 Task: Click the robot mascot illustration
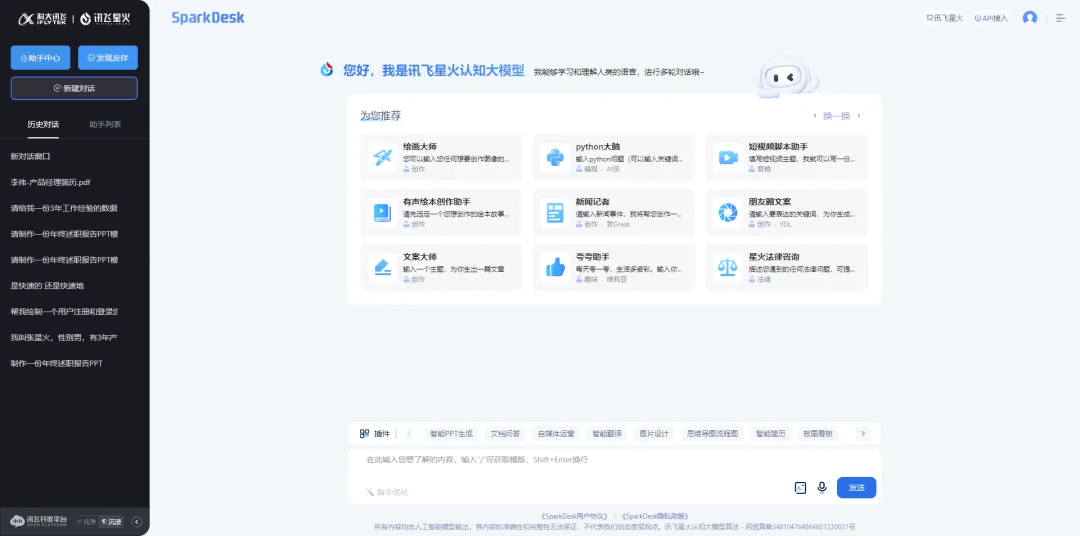point(787,76)
